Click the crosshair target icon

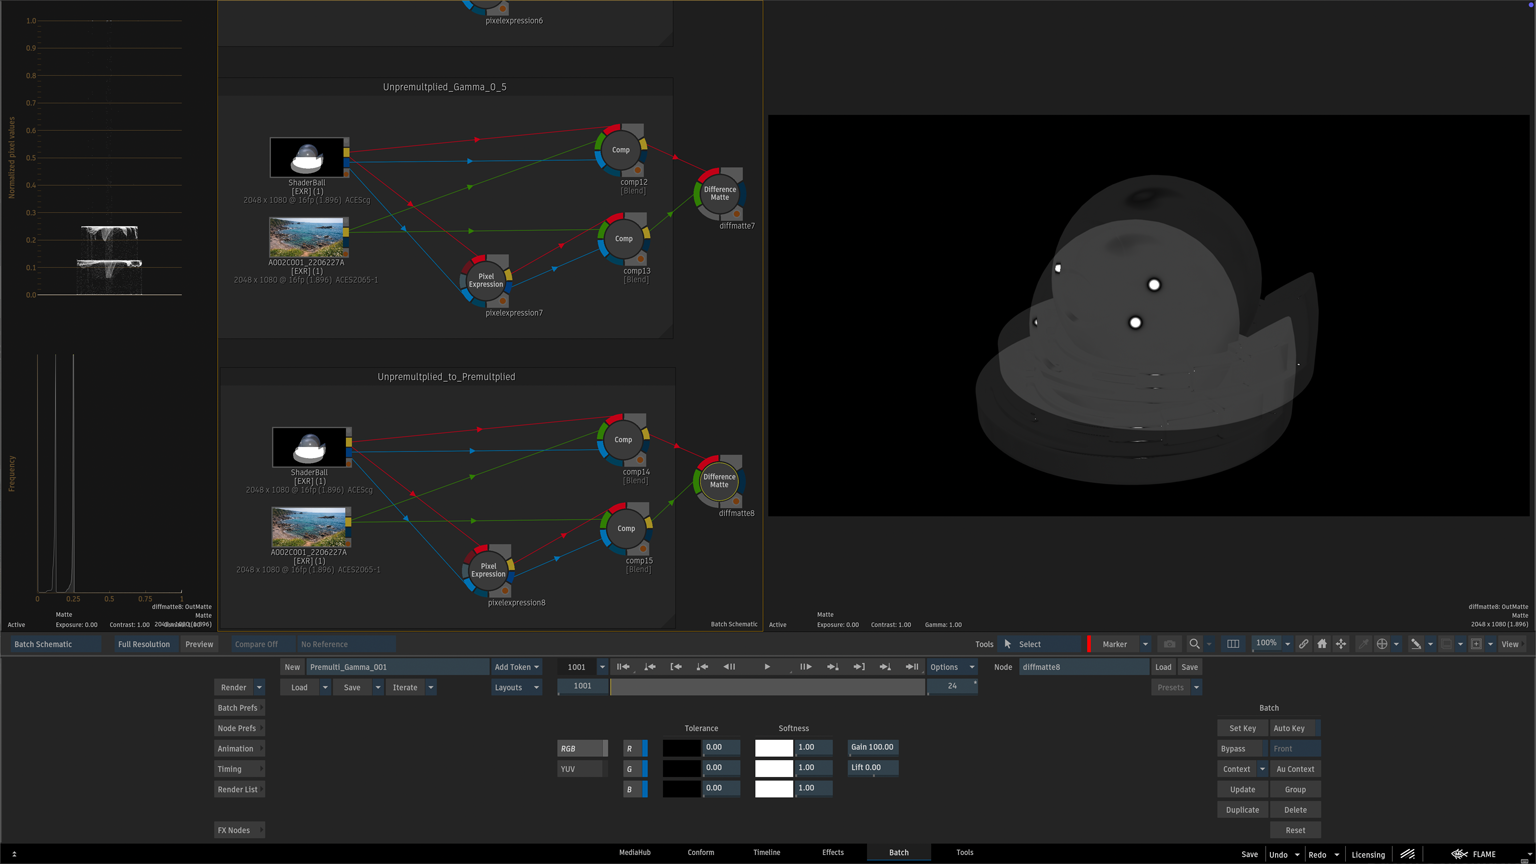(1382, 644)
